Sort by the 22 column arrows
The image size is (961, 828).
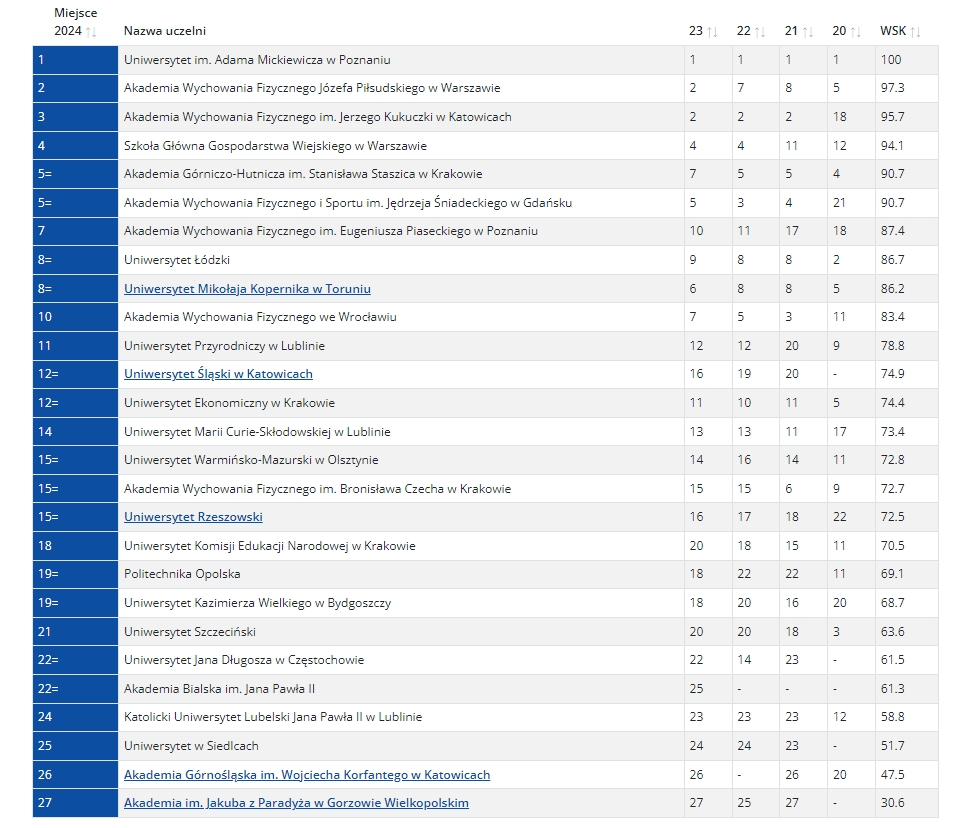[760, 32]
